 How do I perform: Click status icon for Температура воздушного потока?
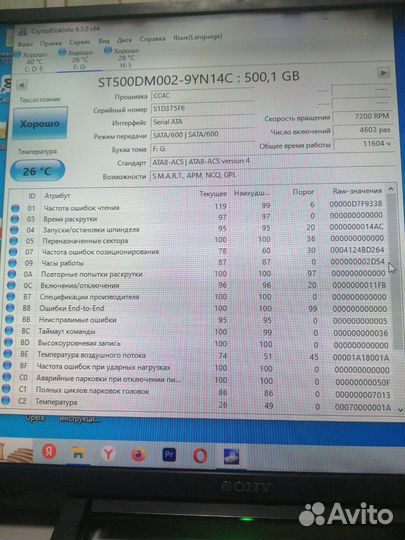pyautogui.click(x=8, y=354)
